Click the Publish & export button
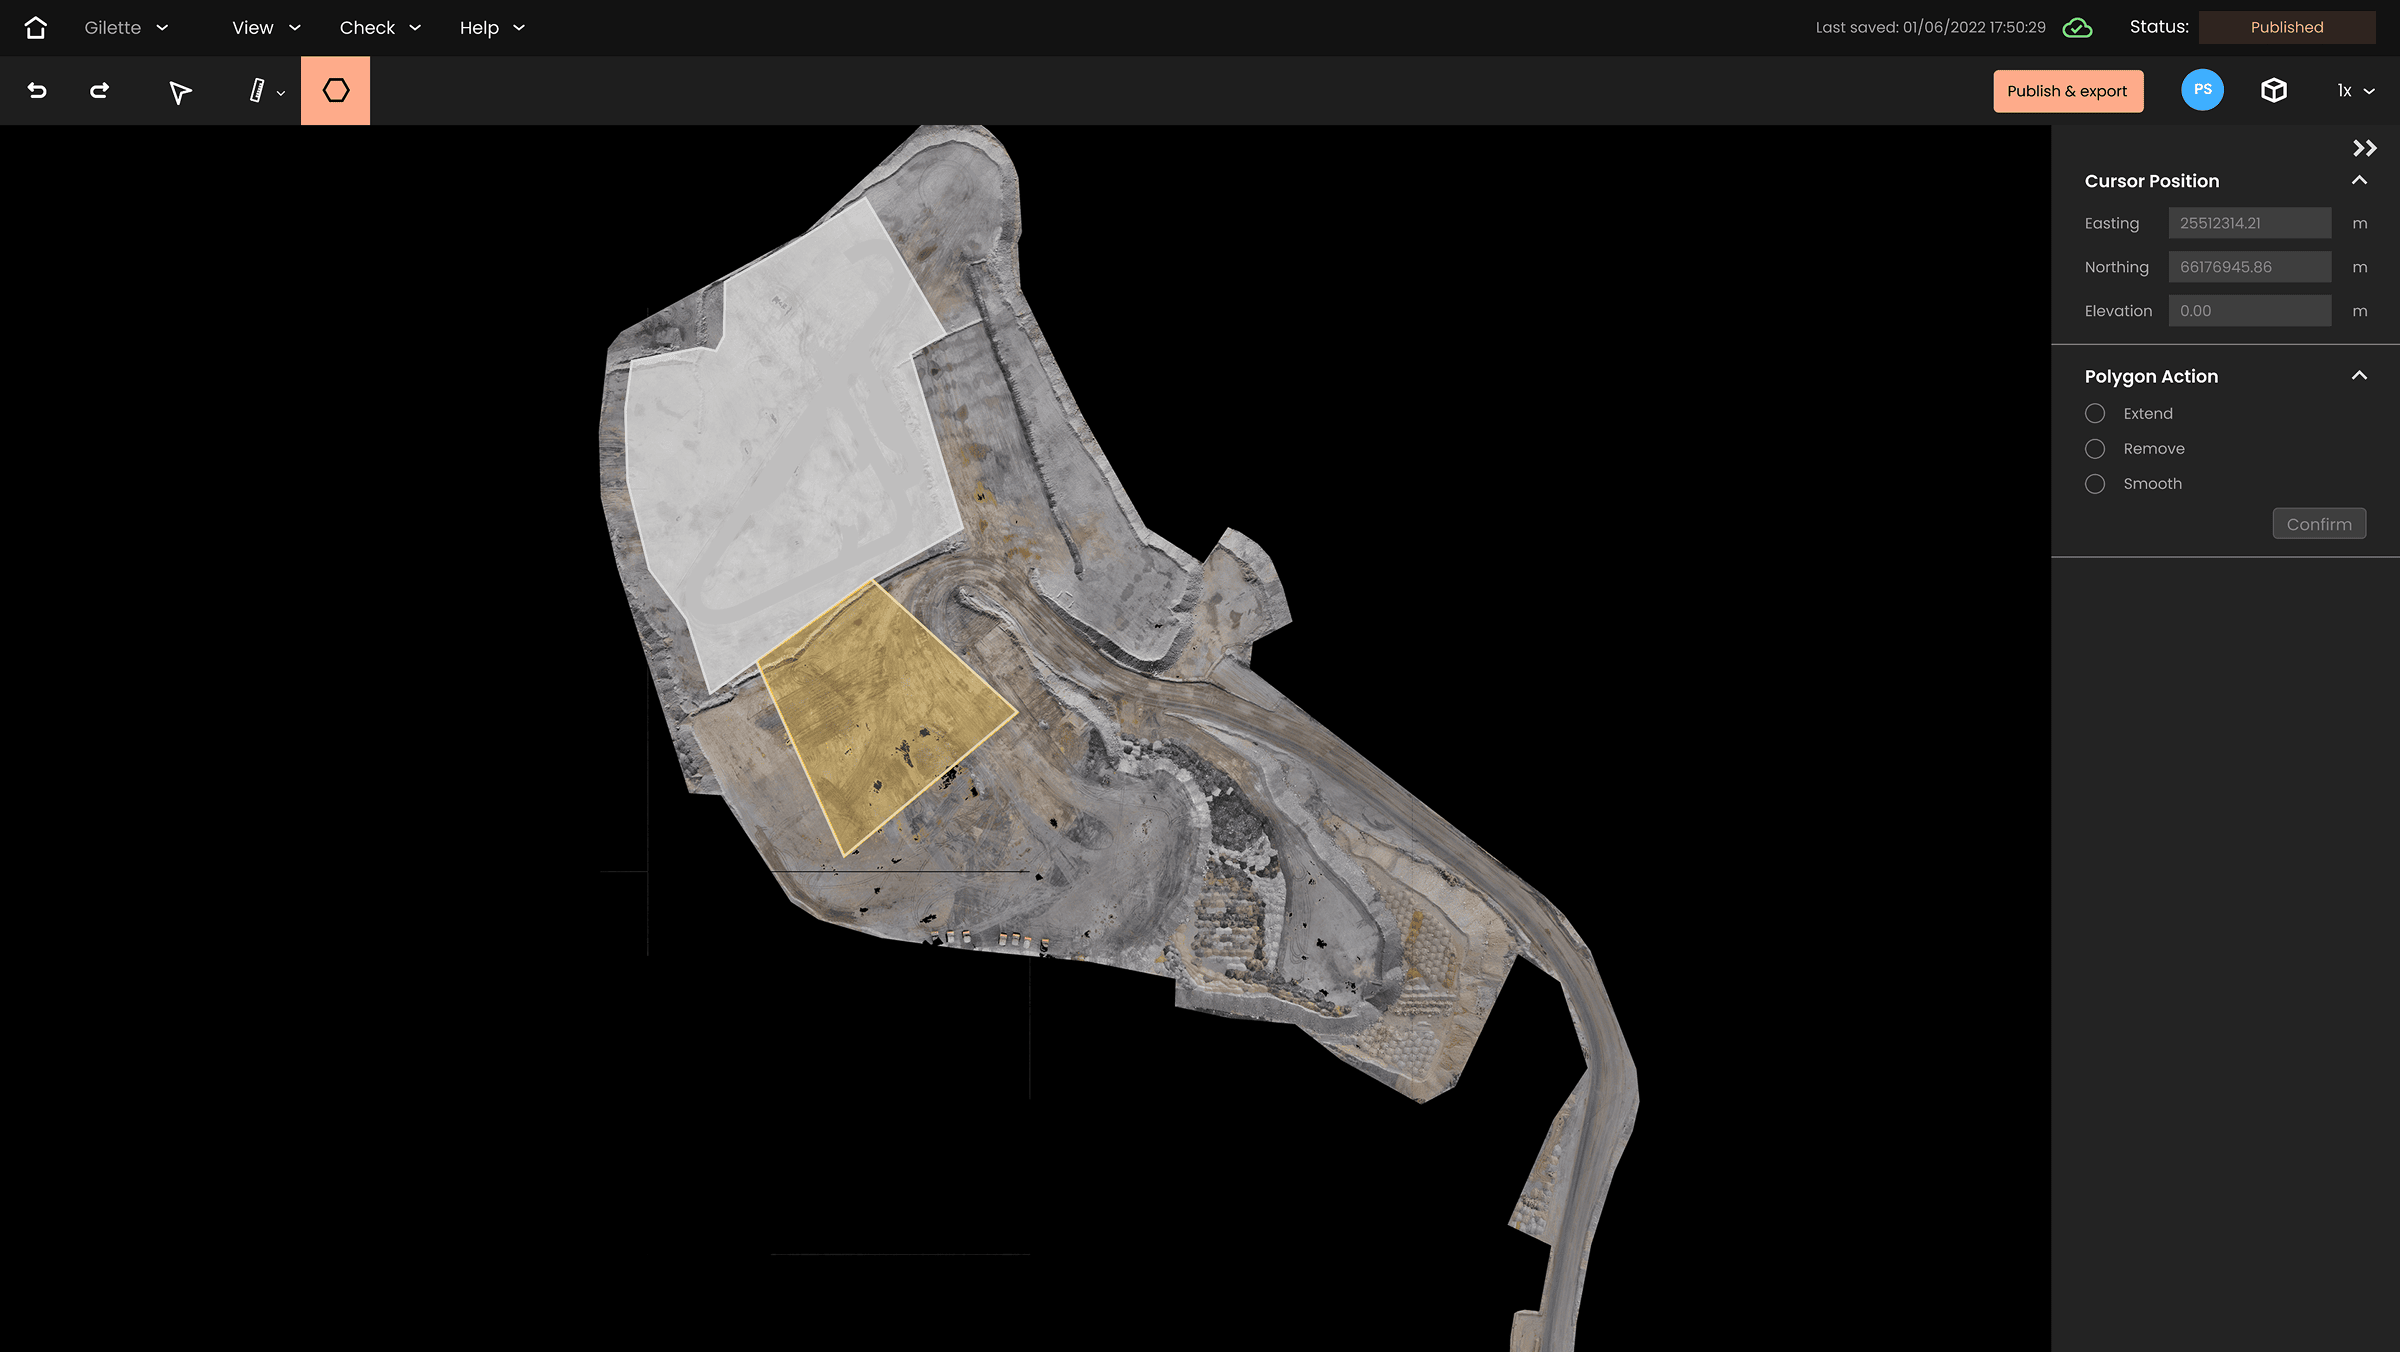The height and width of the screenshot is (1352, 2400). 2068,90
